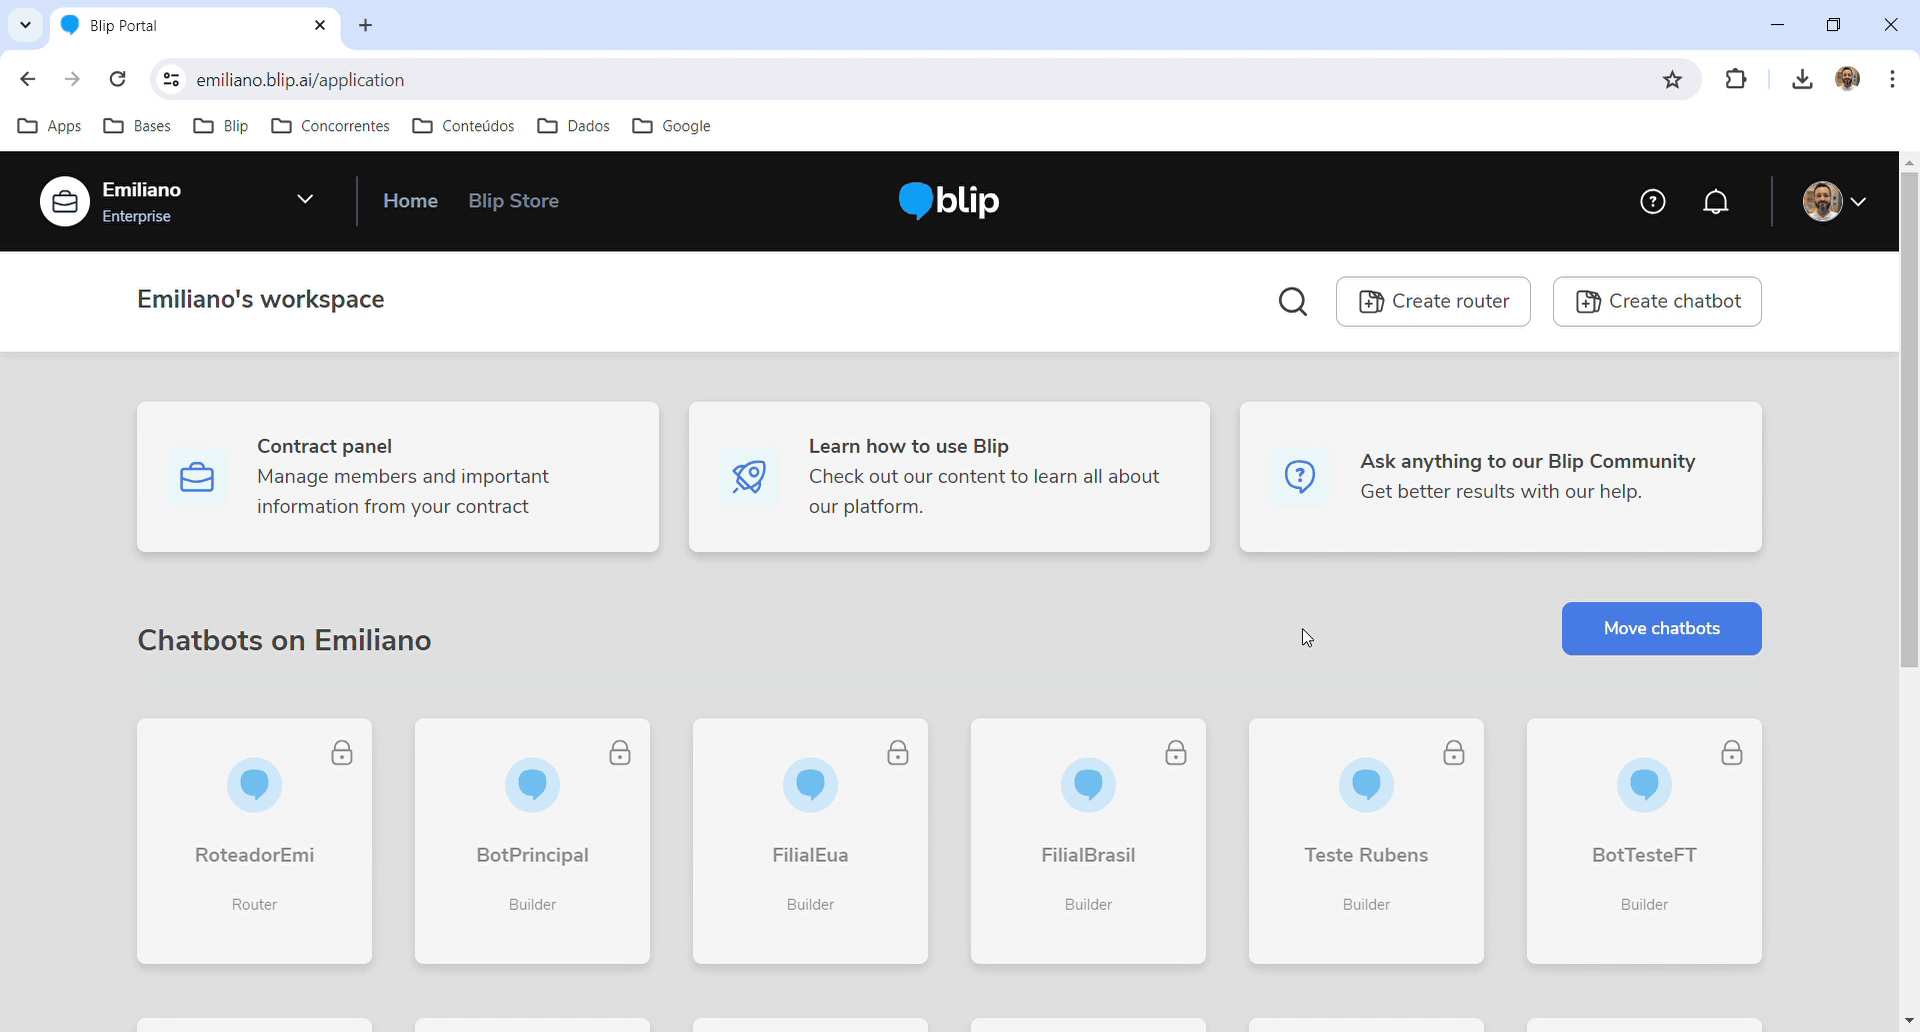The height and width of the screenshot is (1032, 1920).
Task: Click the BotPrincipal chatbot avatar
Action: (x=533, y=785)
